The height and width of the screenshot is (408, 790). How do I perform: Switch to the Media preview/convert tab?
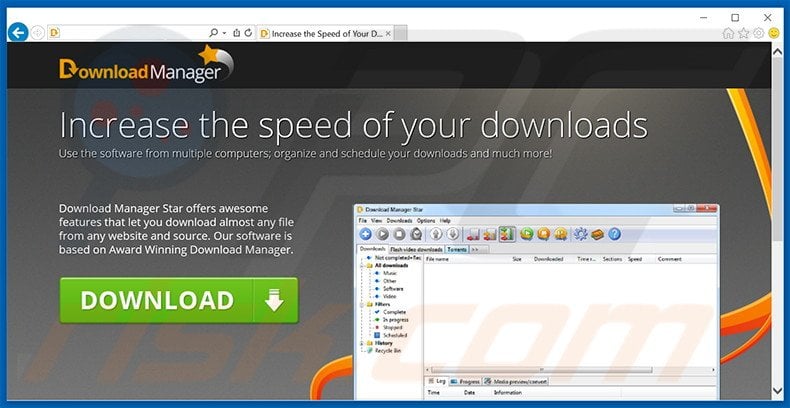coord(515,381)
